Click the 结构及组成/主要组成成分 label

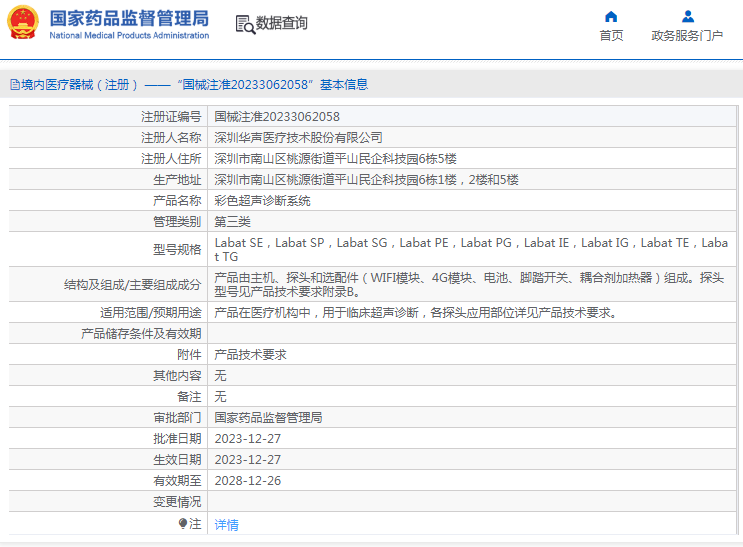pos(133,285)
